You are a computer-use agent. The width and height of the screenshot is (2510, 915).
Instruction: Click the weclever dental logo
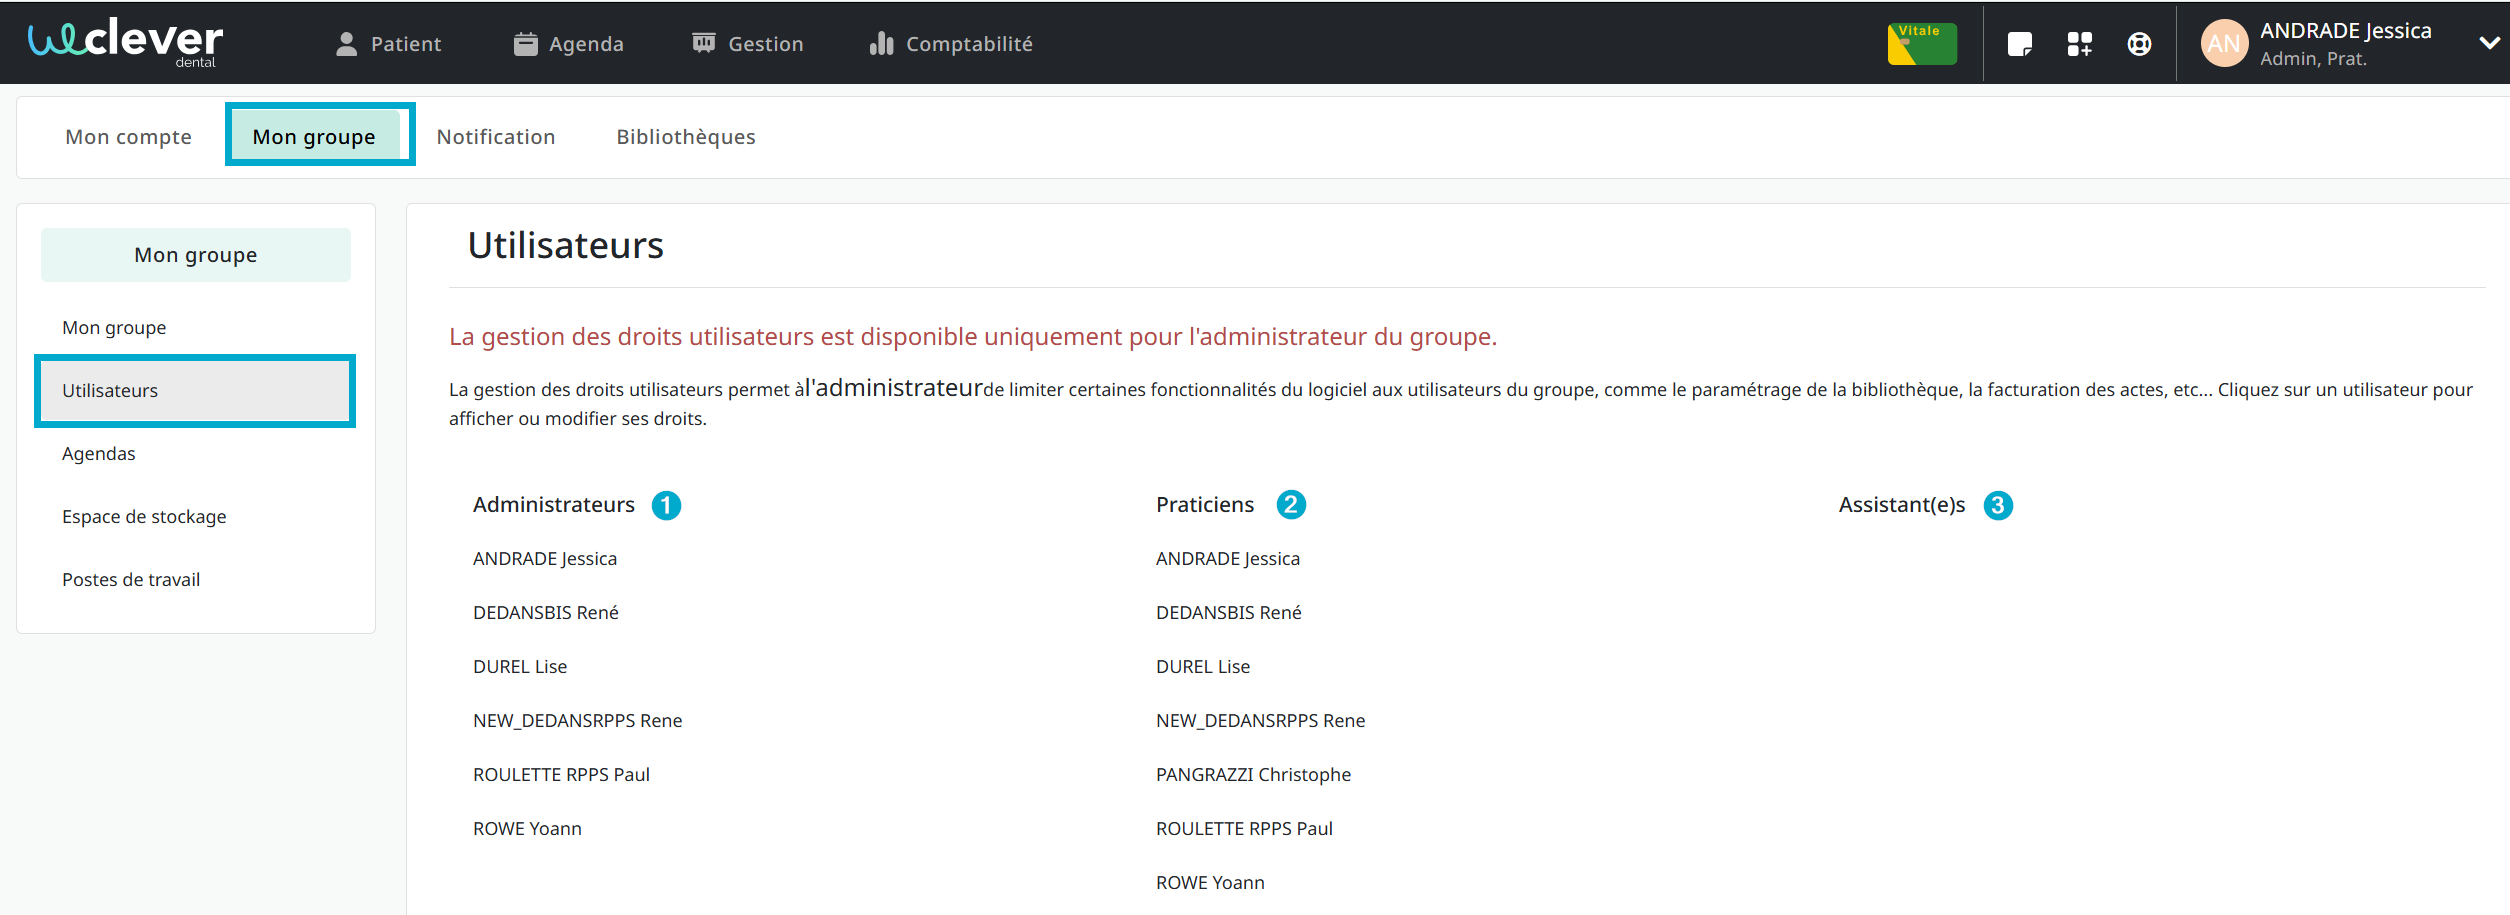point(126,43)
